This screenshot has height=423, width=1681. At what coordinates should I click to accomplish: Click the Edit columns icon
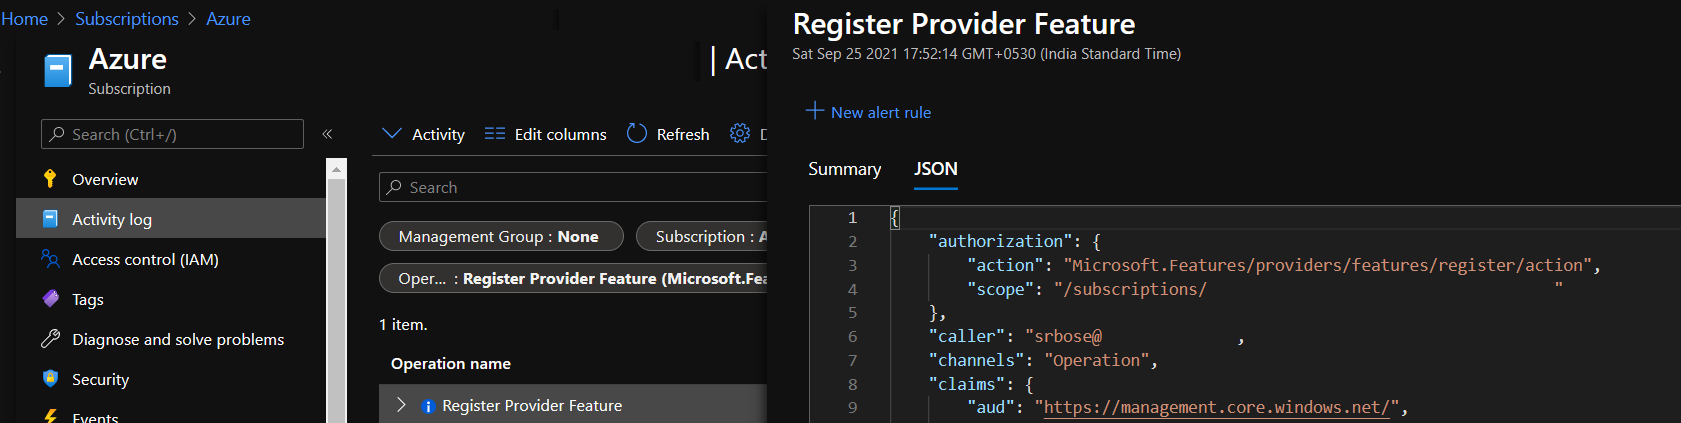[495, 134]
